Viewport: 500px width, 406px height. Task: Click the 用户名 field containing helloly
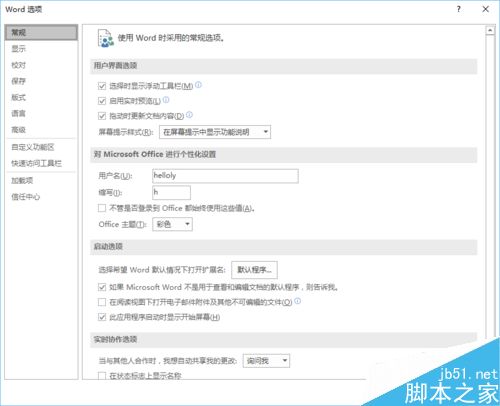tap(225, 176)
